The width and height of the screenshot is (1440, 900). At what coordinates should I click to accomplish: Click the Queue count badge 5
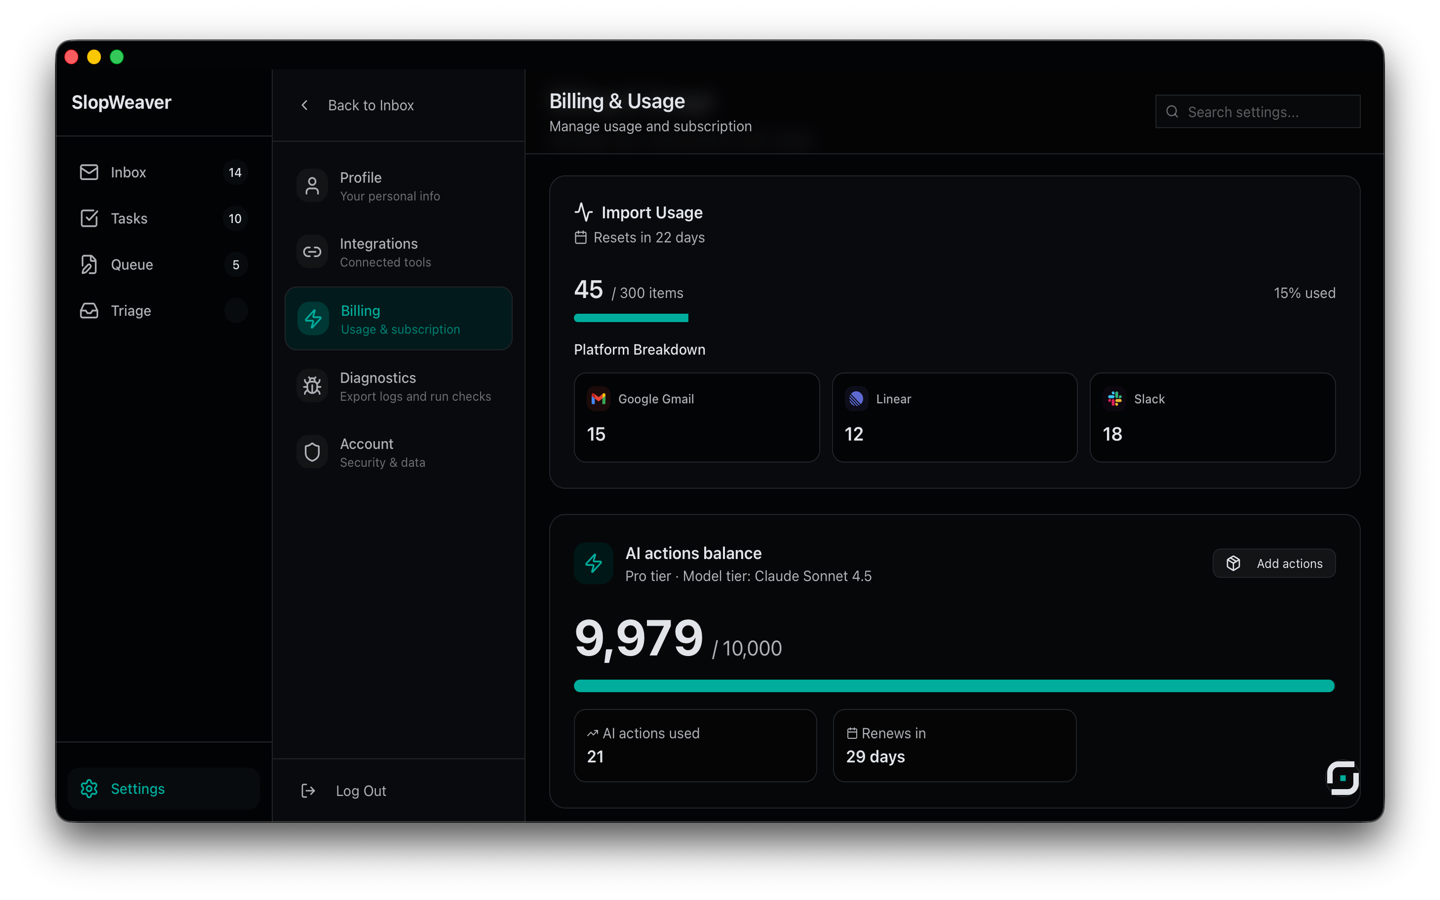(235, 264)
